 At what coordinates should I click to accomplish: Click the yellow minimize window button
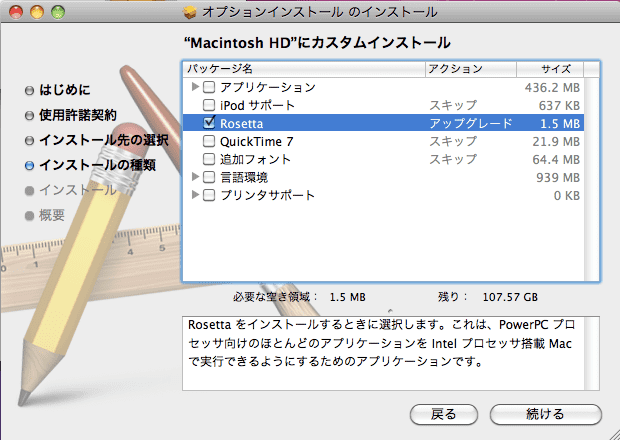37,12
